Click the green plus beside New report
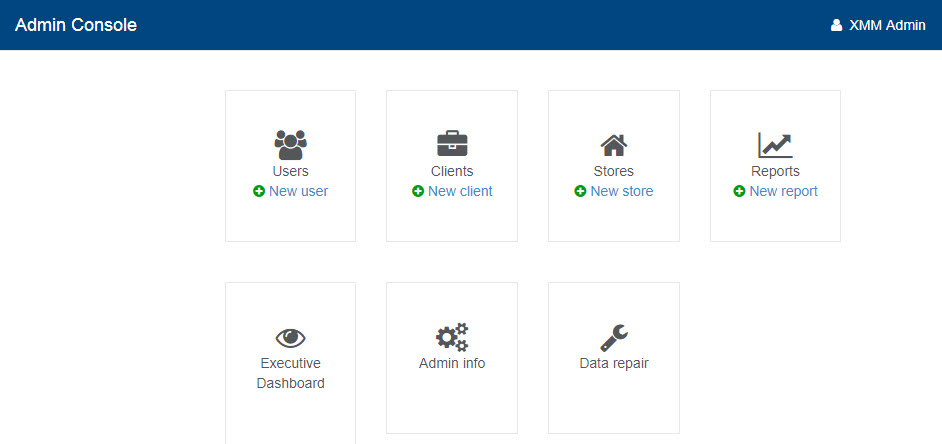The width and height of the screenshot is (942, 444). pos(739,192)
